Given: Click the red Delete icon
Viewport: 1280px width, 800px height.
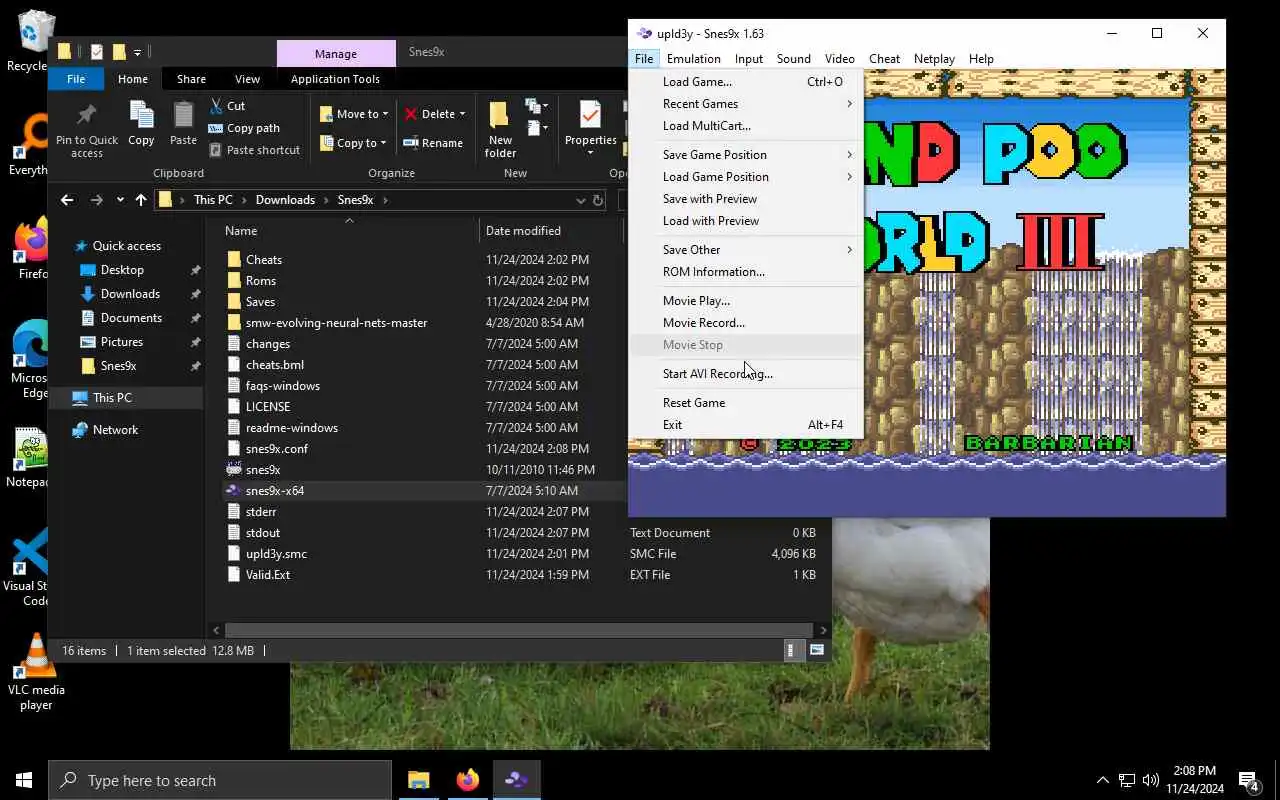Looking at the screenshot, I should [x=410, y=114].
